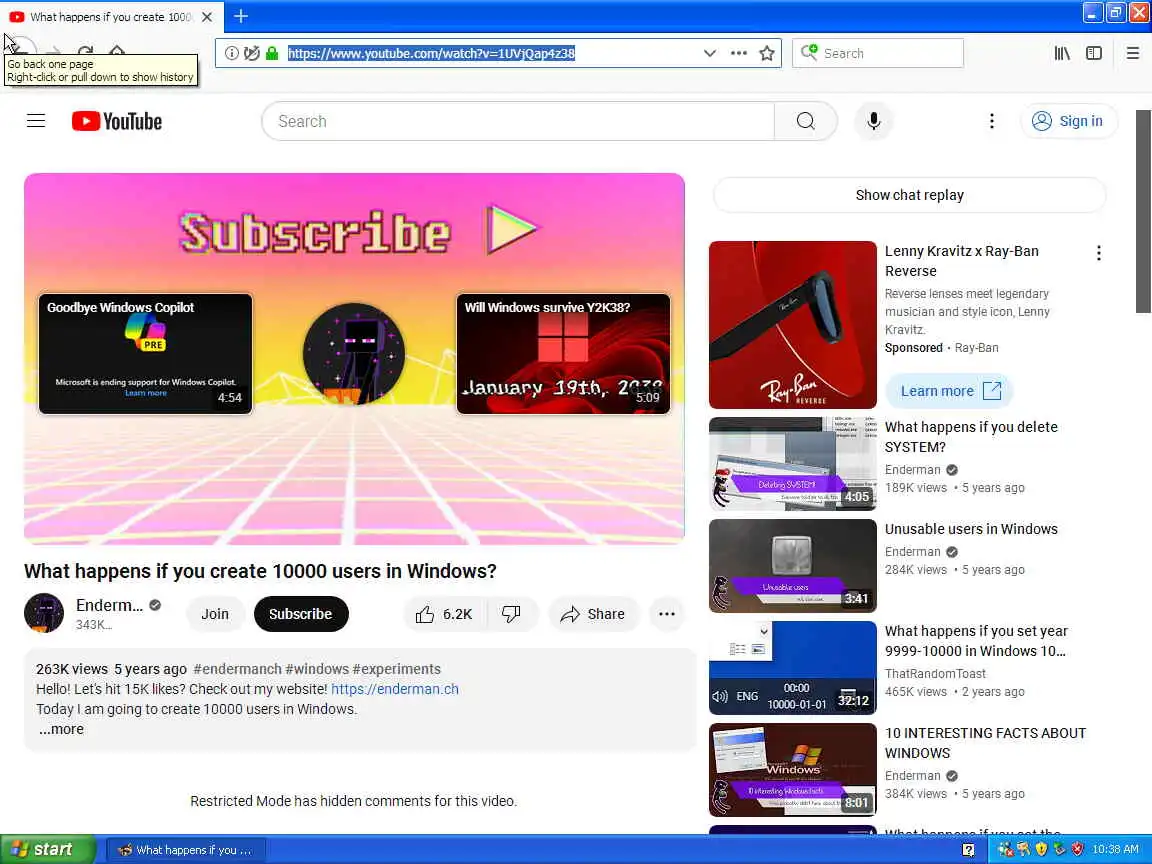Image resolution: width=1152 pixels, height=864 pixels.
Task: Open options menu for Ray-Ban ad
Action: point(1098,253)
